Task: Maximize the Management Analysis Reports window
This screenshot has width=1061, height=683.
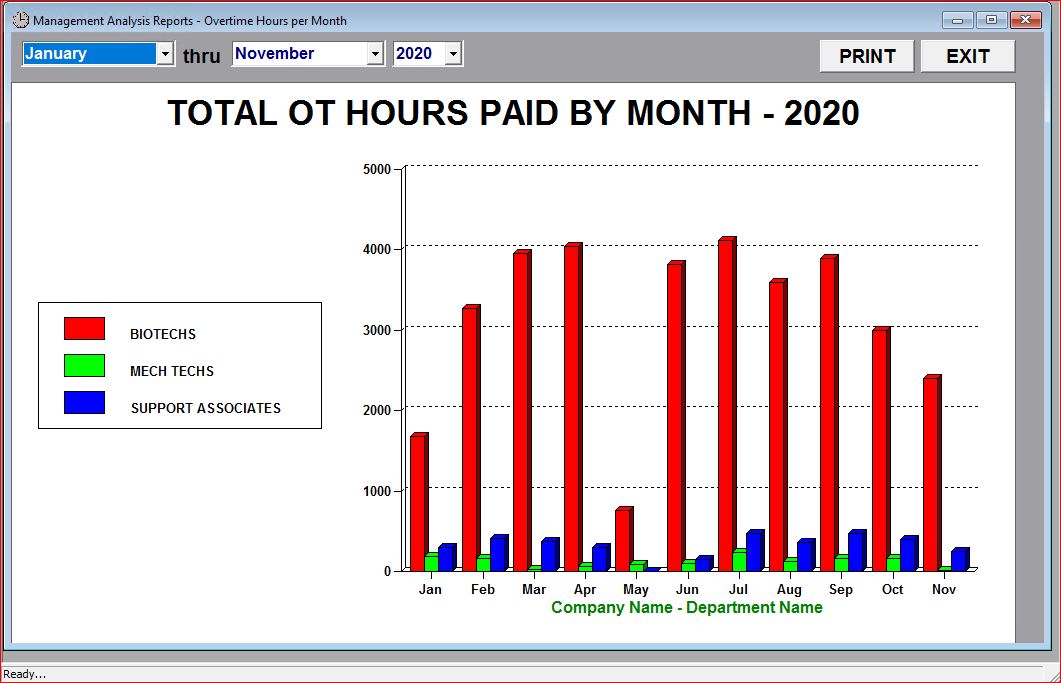Action: pos(991,20)
